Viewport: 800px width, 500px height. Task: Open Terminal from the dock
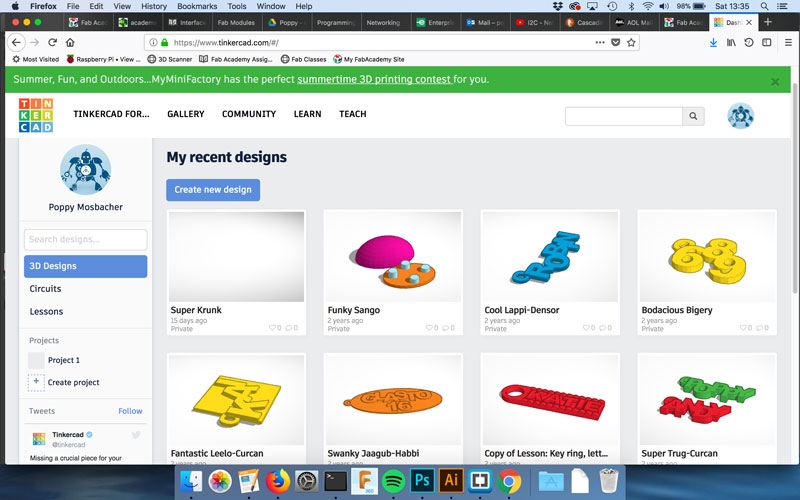[x=336, y=481]
